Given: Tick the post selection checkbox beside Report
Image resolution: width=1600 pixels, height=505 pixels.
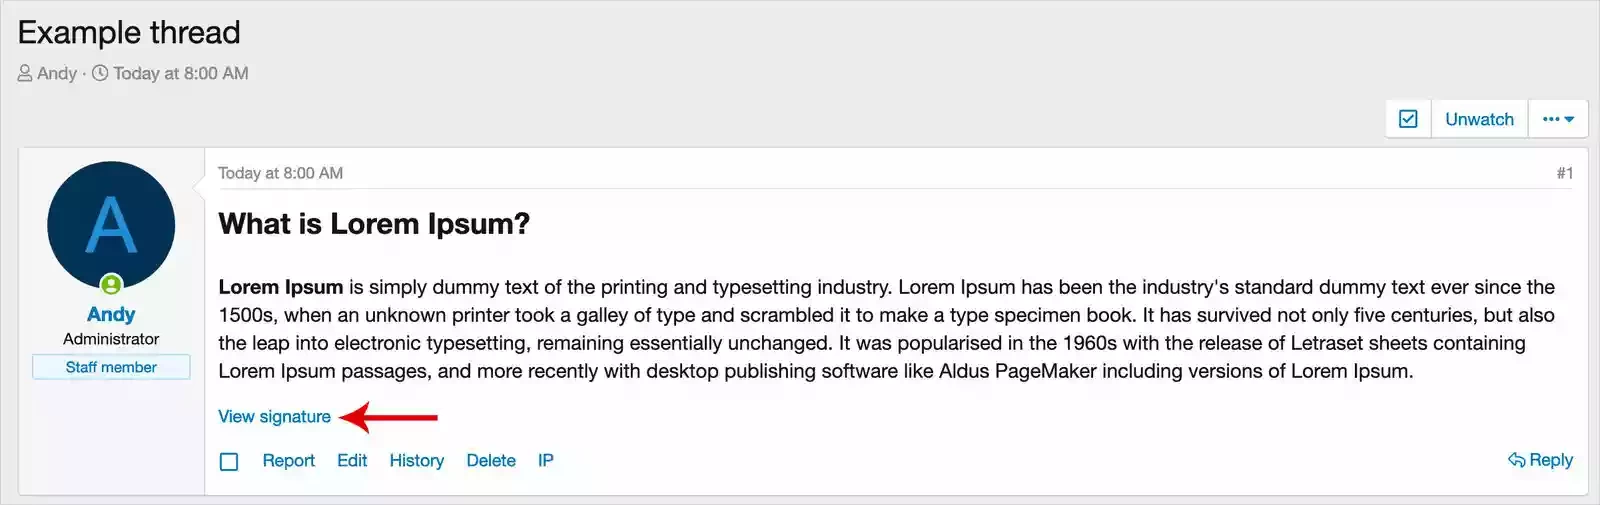Looking at the screenshot, I should click(x=229, y=461).
